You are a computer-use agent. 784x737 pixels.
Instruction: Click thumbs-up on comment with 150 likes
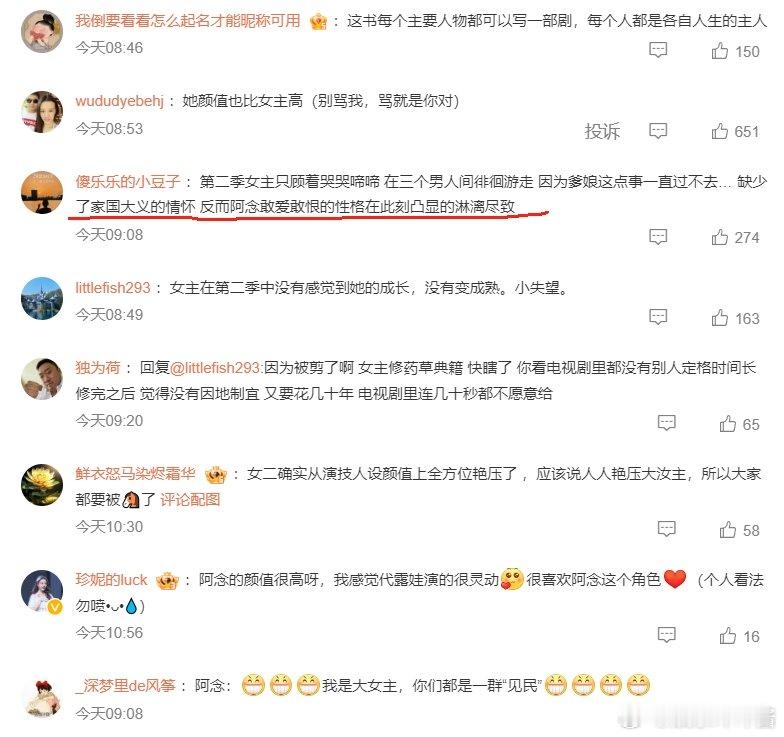click(x=720, y=50)
